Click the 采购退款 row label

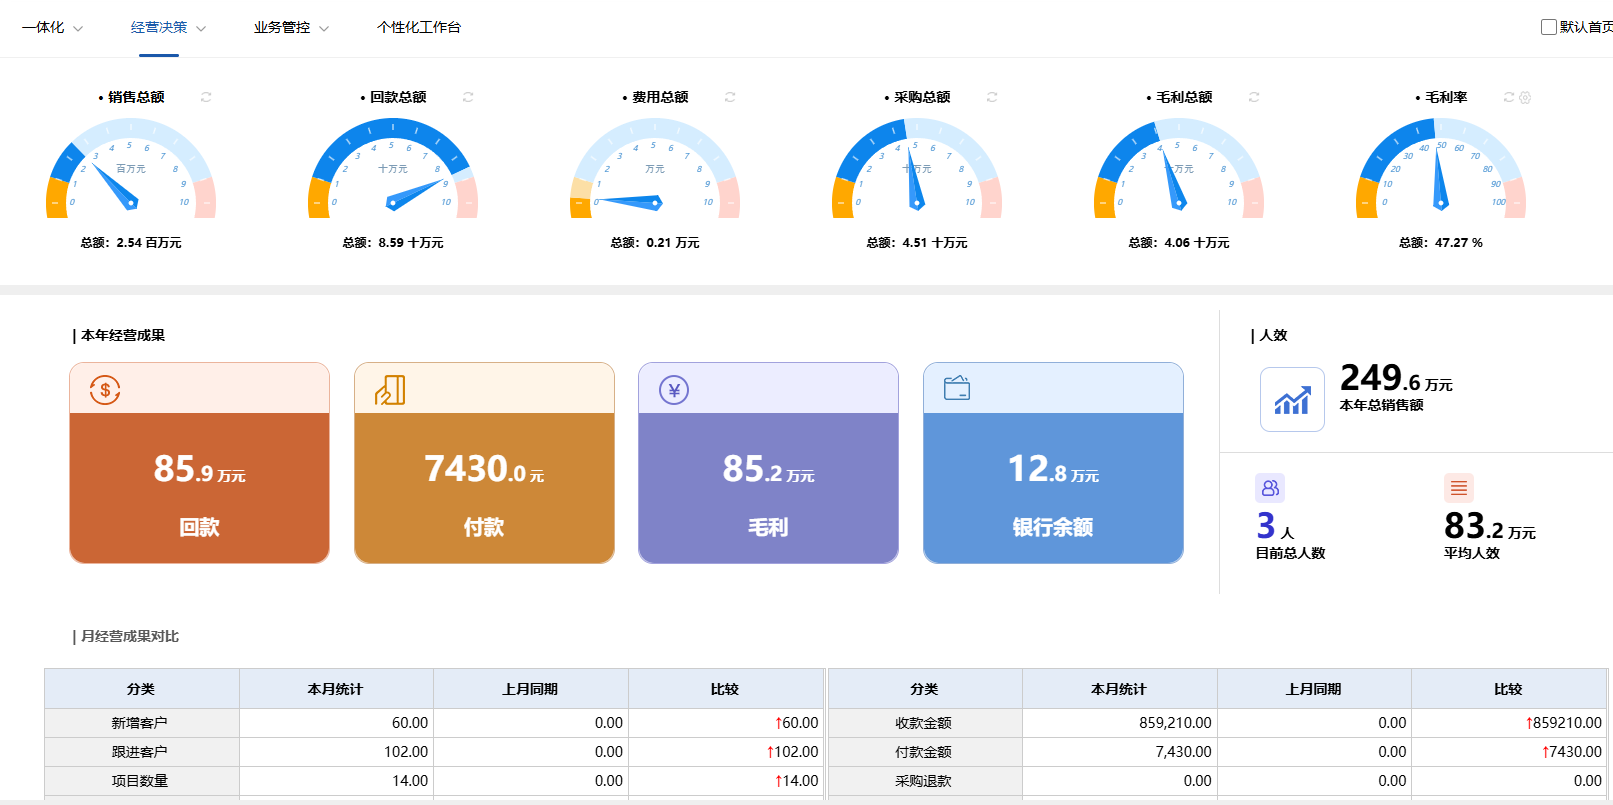[923, 781]
